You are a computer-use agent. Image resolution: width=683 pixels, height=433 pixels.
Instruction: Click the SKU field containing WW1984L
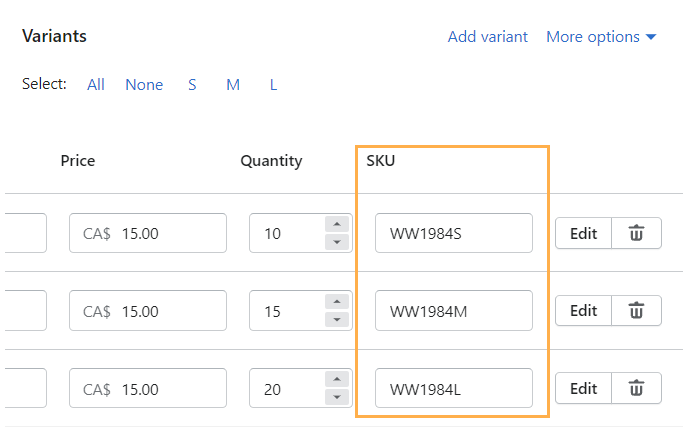click(453, 389)
